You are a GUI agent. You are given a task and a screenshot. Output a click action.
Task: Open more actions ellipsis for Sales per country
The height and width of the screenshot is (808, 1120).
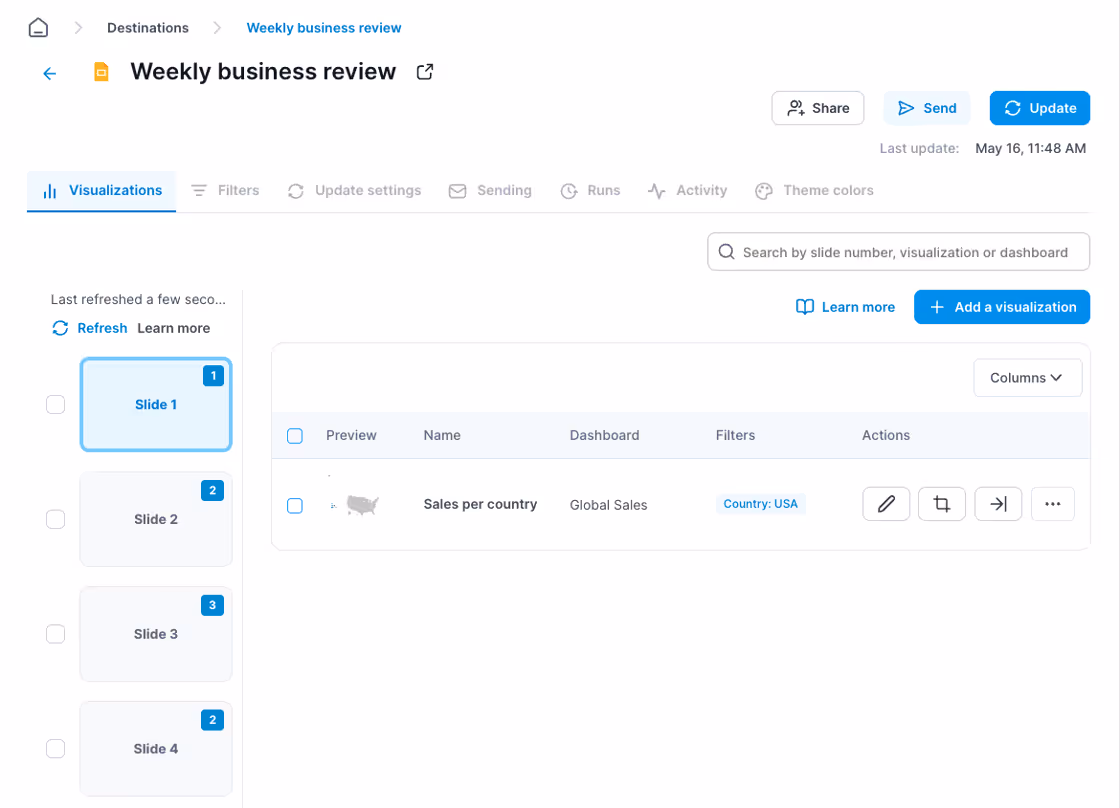pos(1052,504)
